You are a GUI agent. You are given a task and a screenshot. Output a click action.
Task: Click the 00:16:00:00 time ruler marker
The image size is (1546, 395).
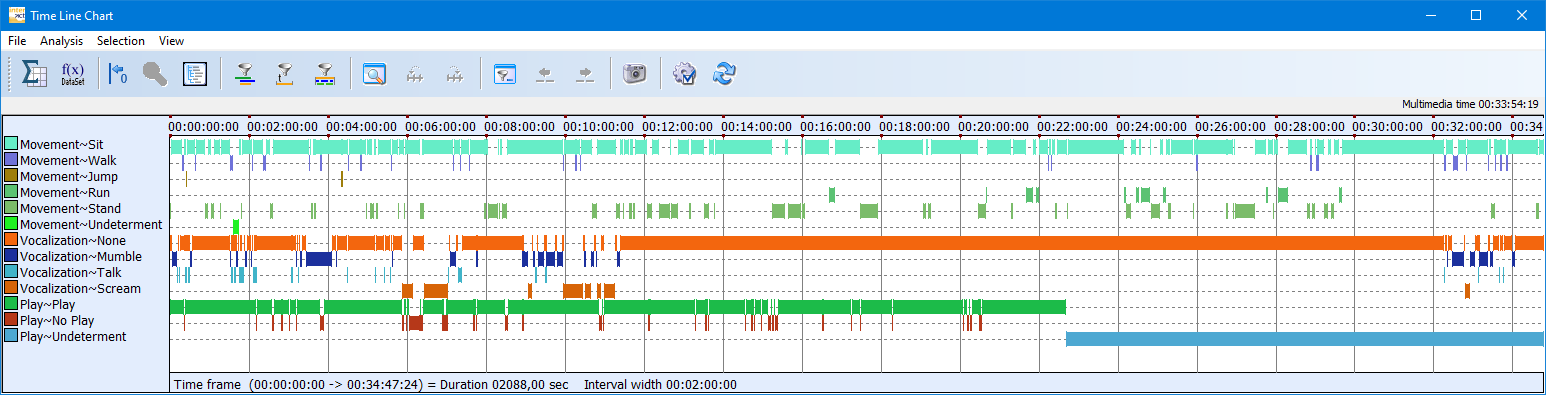pyautogui.click(x=836, y=127)
